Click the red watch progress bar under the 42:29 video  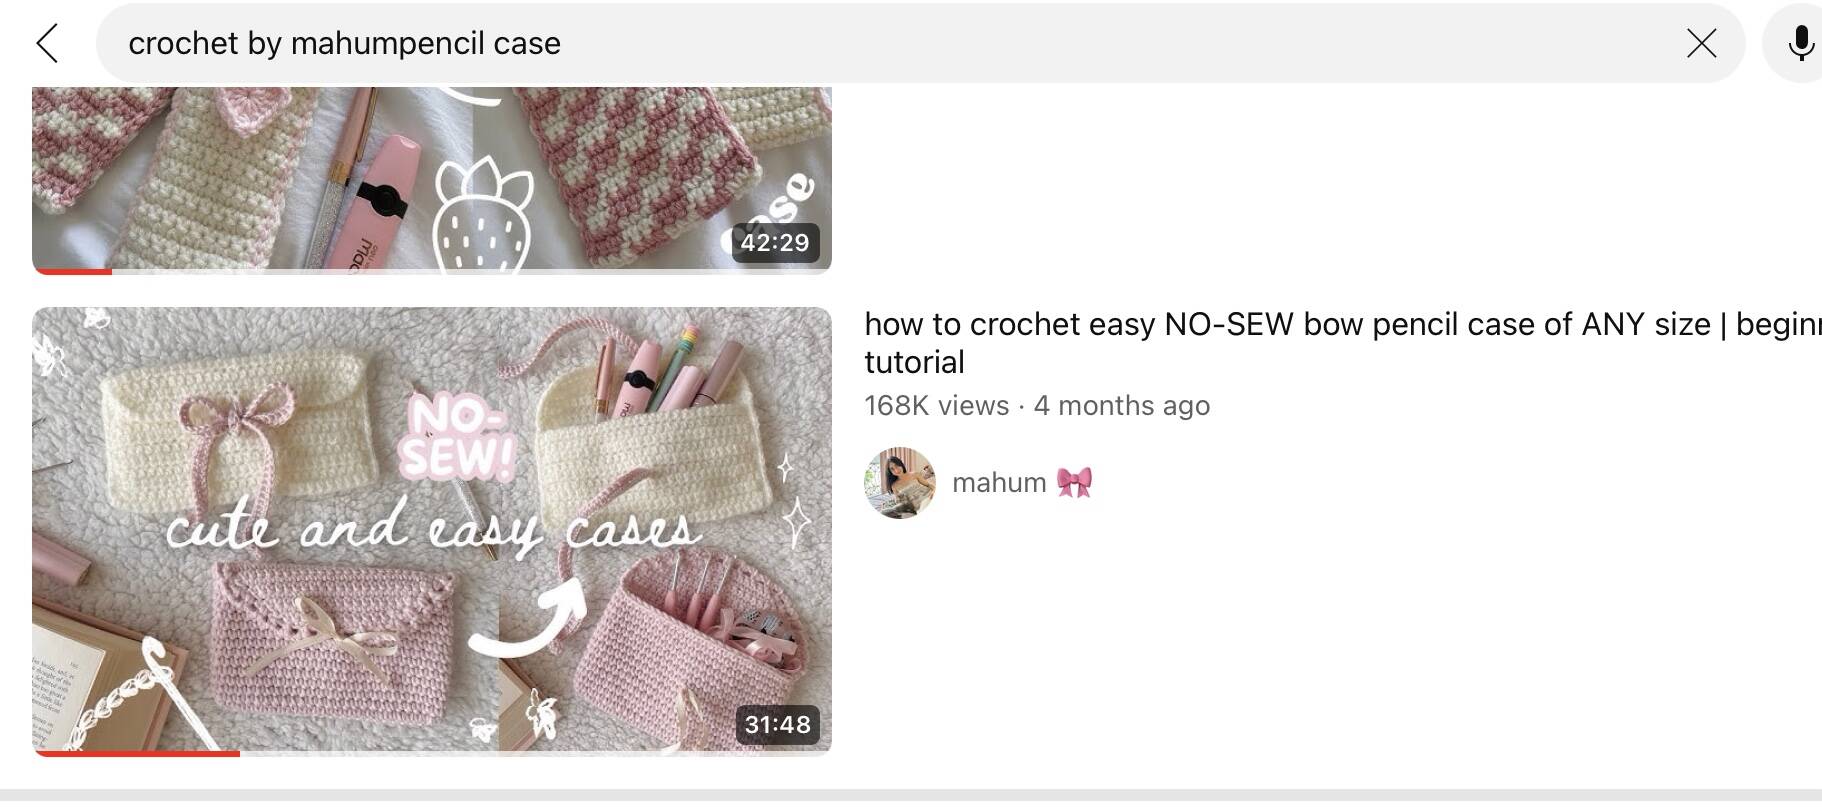pyautogui.click(x=72, y=271)
